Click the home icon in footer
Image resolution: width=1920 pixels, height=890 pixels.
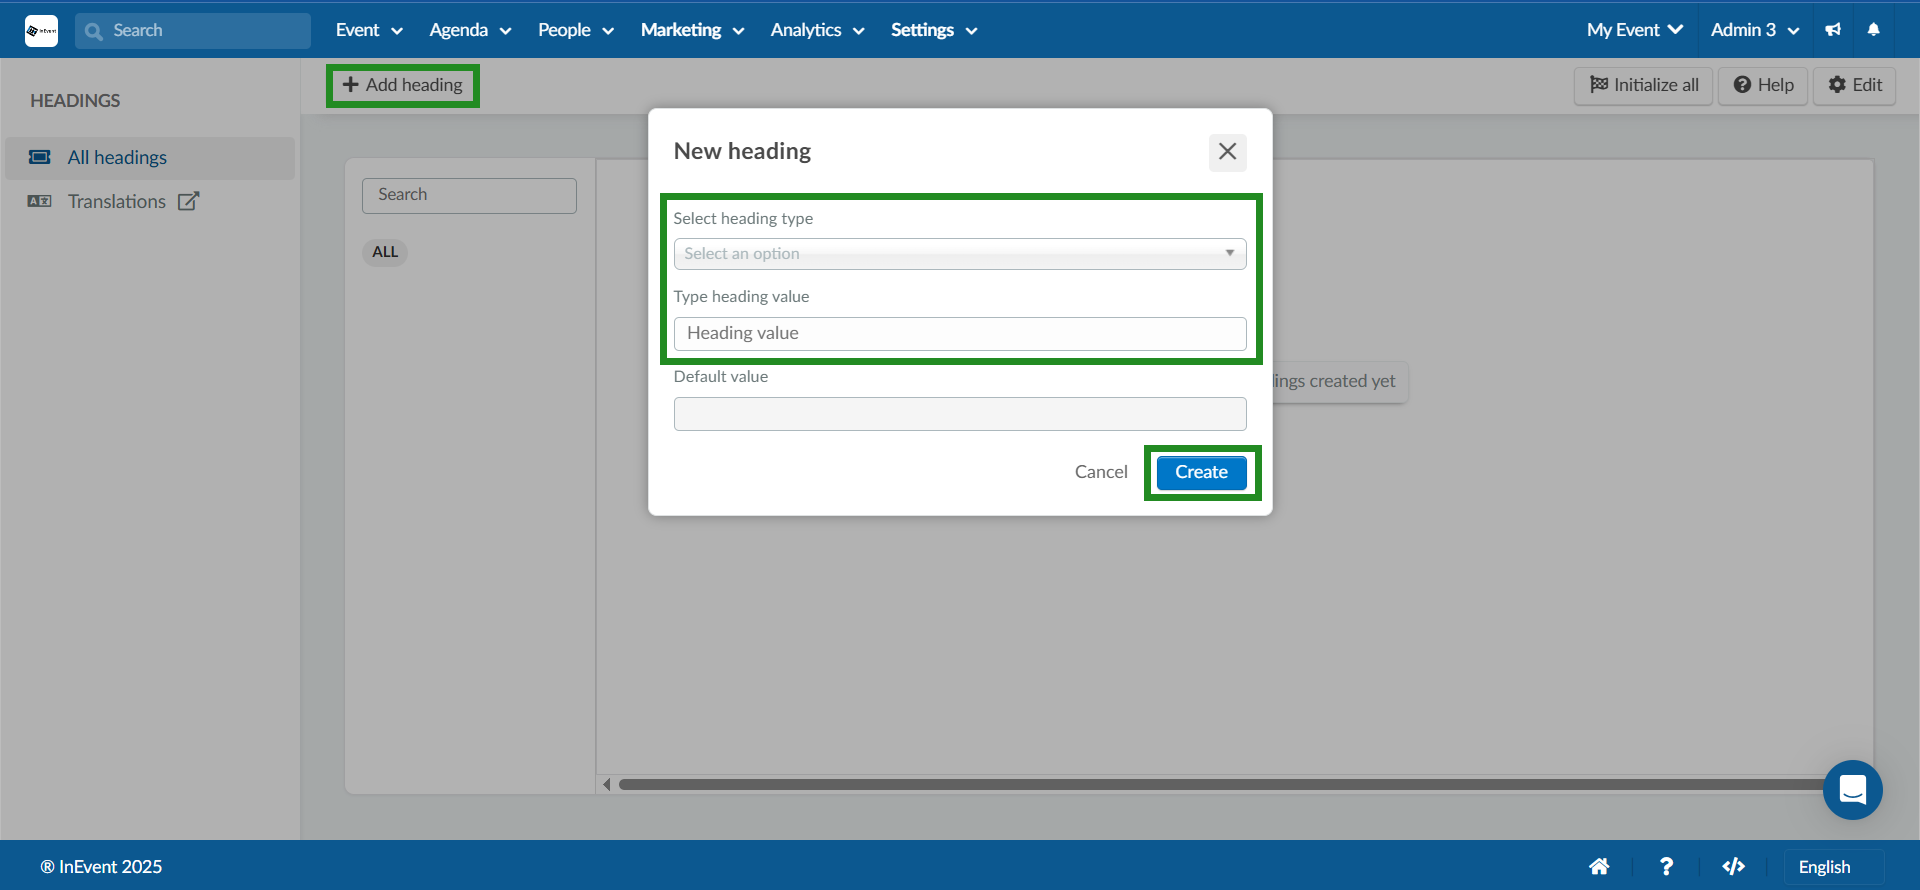(1599, 867)
